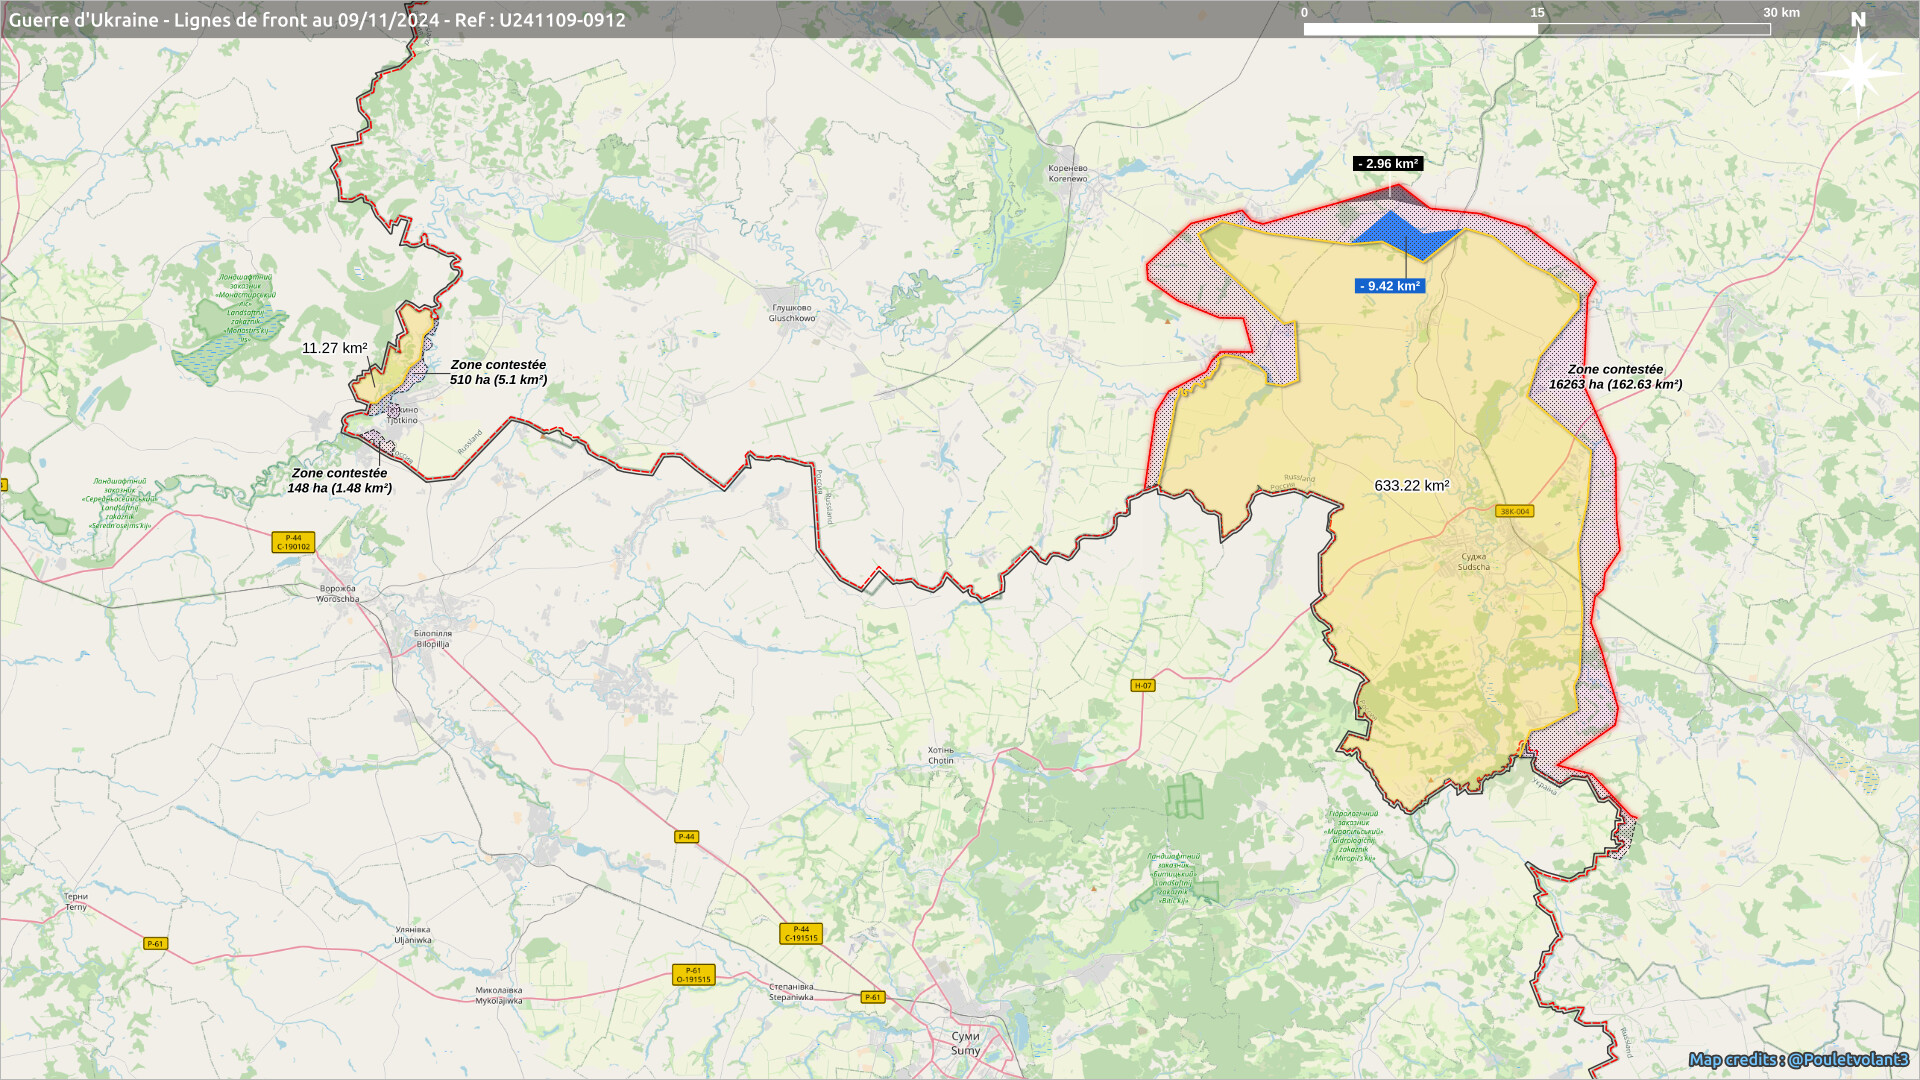This screenshot has height=1080, width=1920.
Task: Click the Zone contestée 162.63 km² label
Action: (x=1615, y=377)
